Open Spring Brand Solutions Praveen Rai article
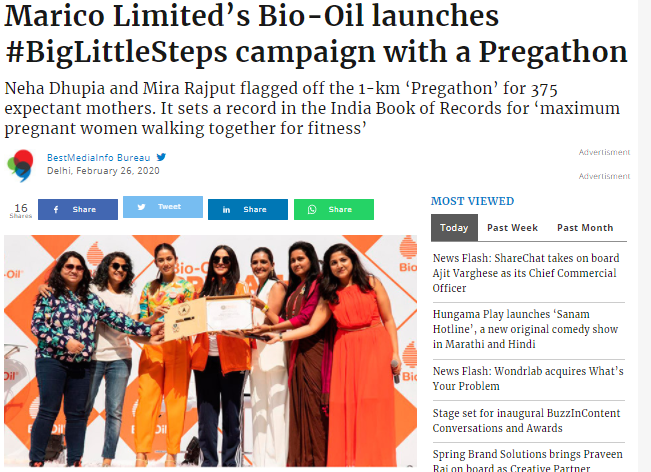Screen dimensions: 651x472 528,460
